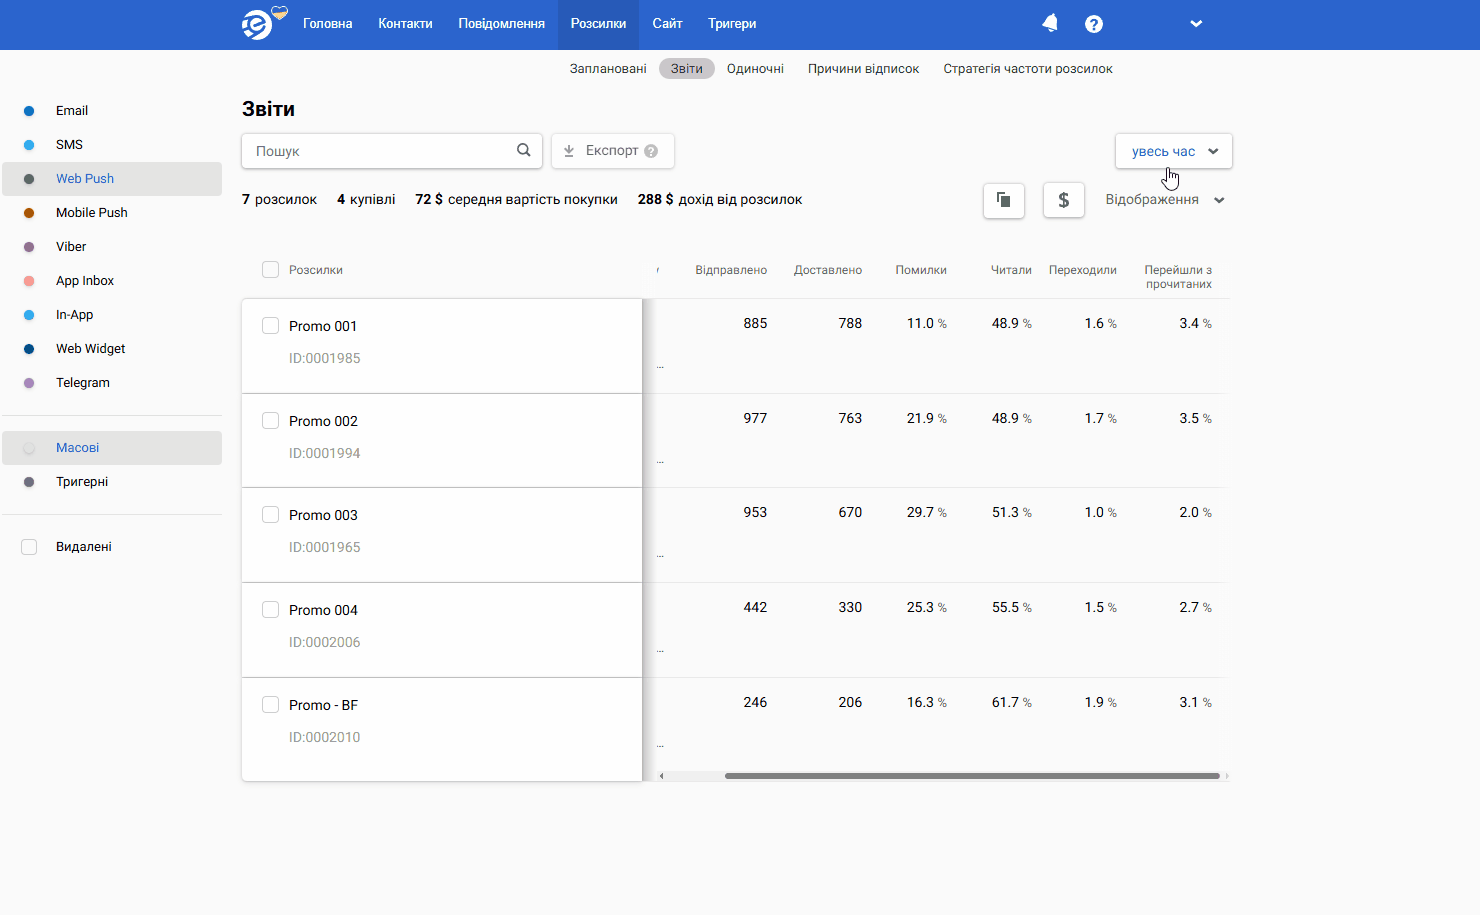Screen dimensions: 1480x915
Task: Click the search magnifier icon
Action: [x=523, y=151]
